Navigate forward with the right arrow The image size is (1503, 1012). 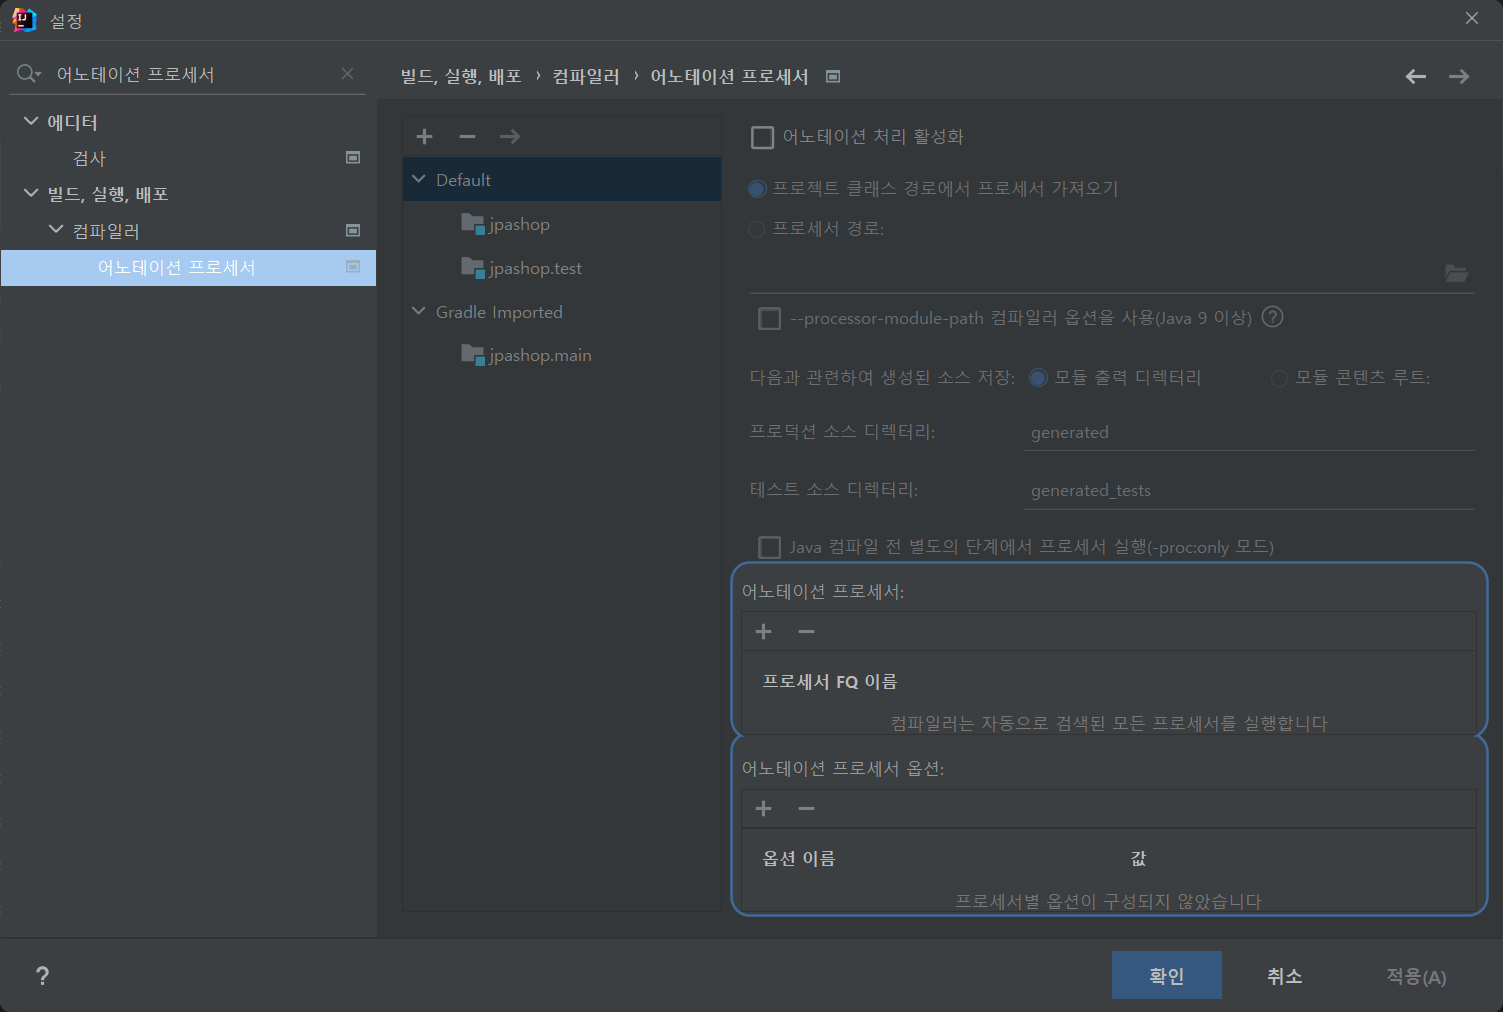pos(1459,76)
